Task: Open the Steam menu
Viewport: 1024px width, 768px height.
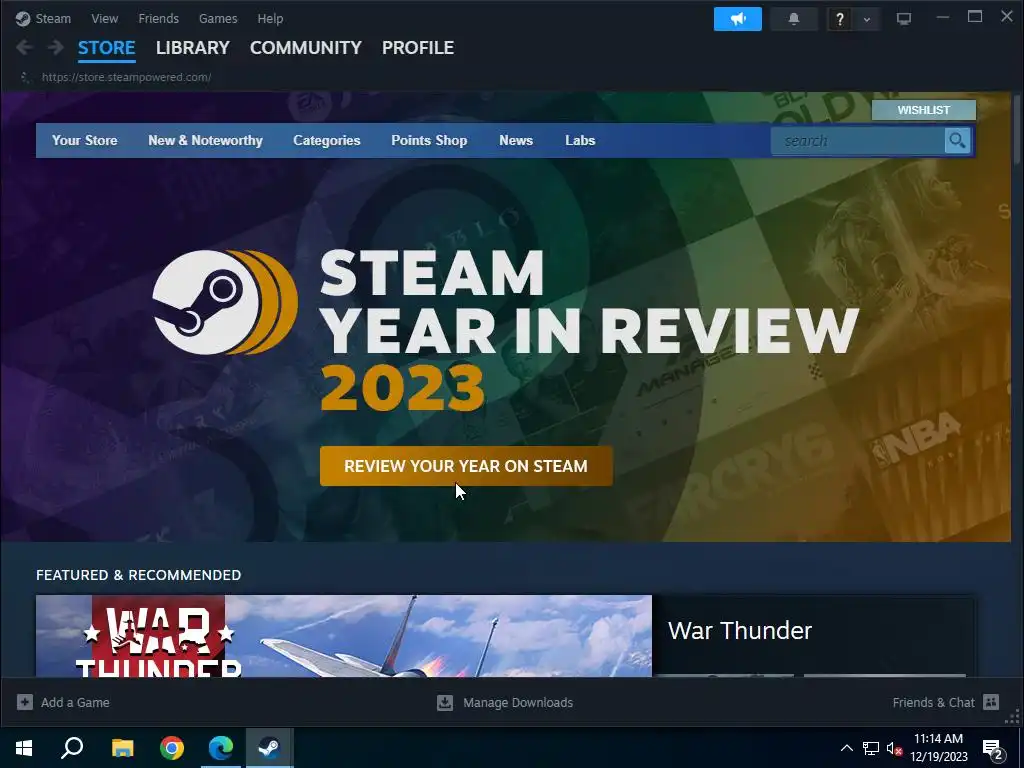Action: (53, 18)
